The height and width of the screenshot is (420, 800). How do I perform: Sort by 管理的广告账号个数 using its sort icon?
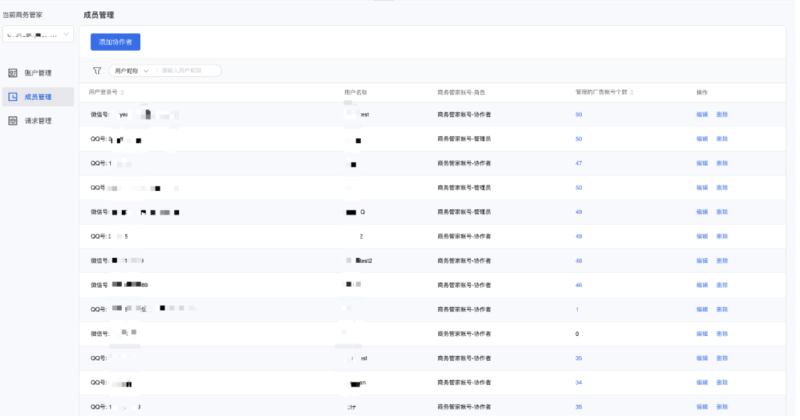pos(632,92)
